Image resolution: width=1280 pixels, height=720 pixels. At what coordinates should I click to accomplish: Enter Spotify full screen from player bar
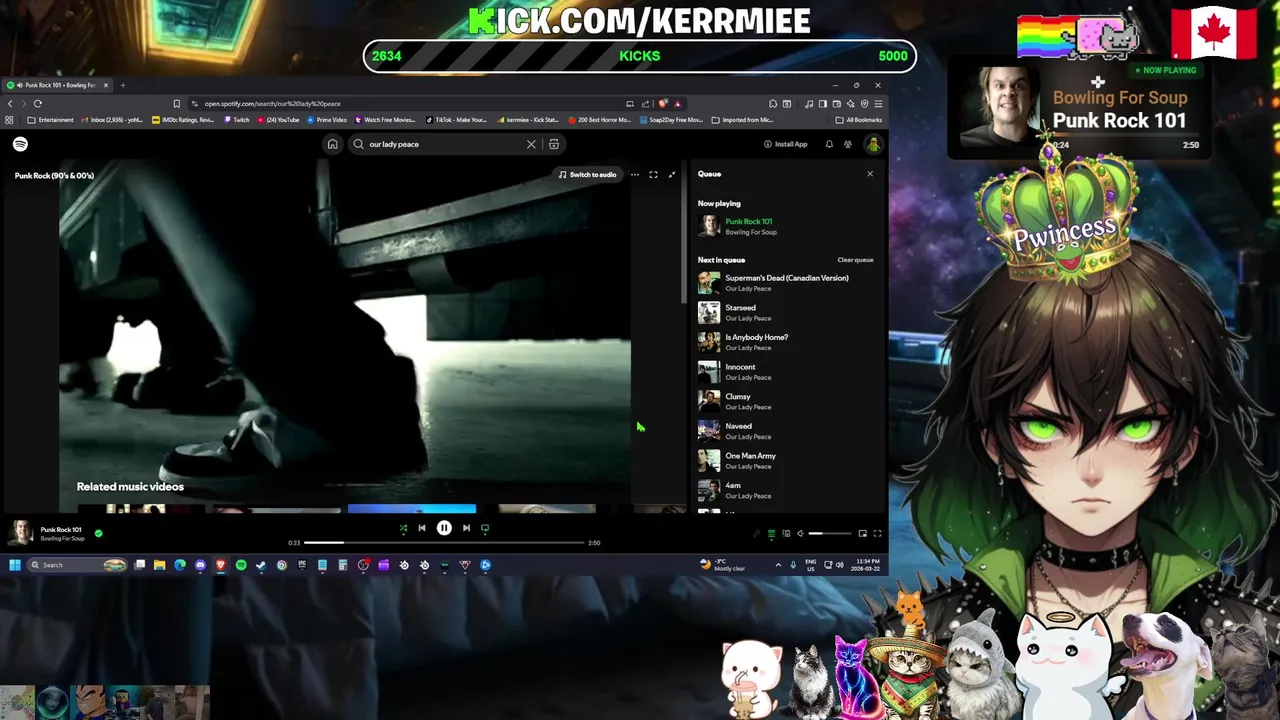(878, 534)
